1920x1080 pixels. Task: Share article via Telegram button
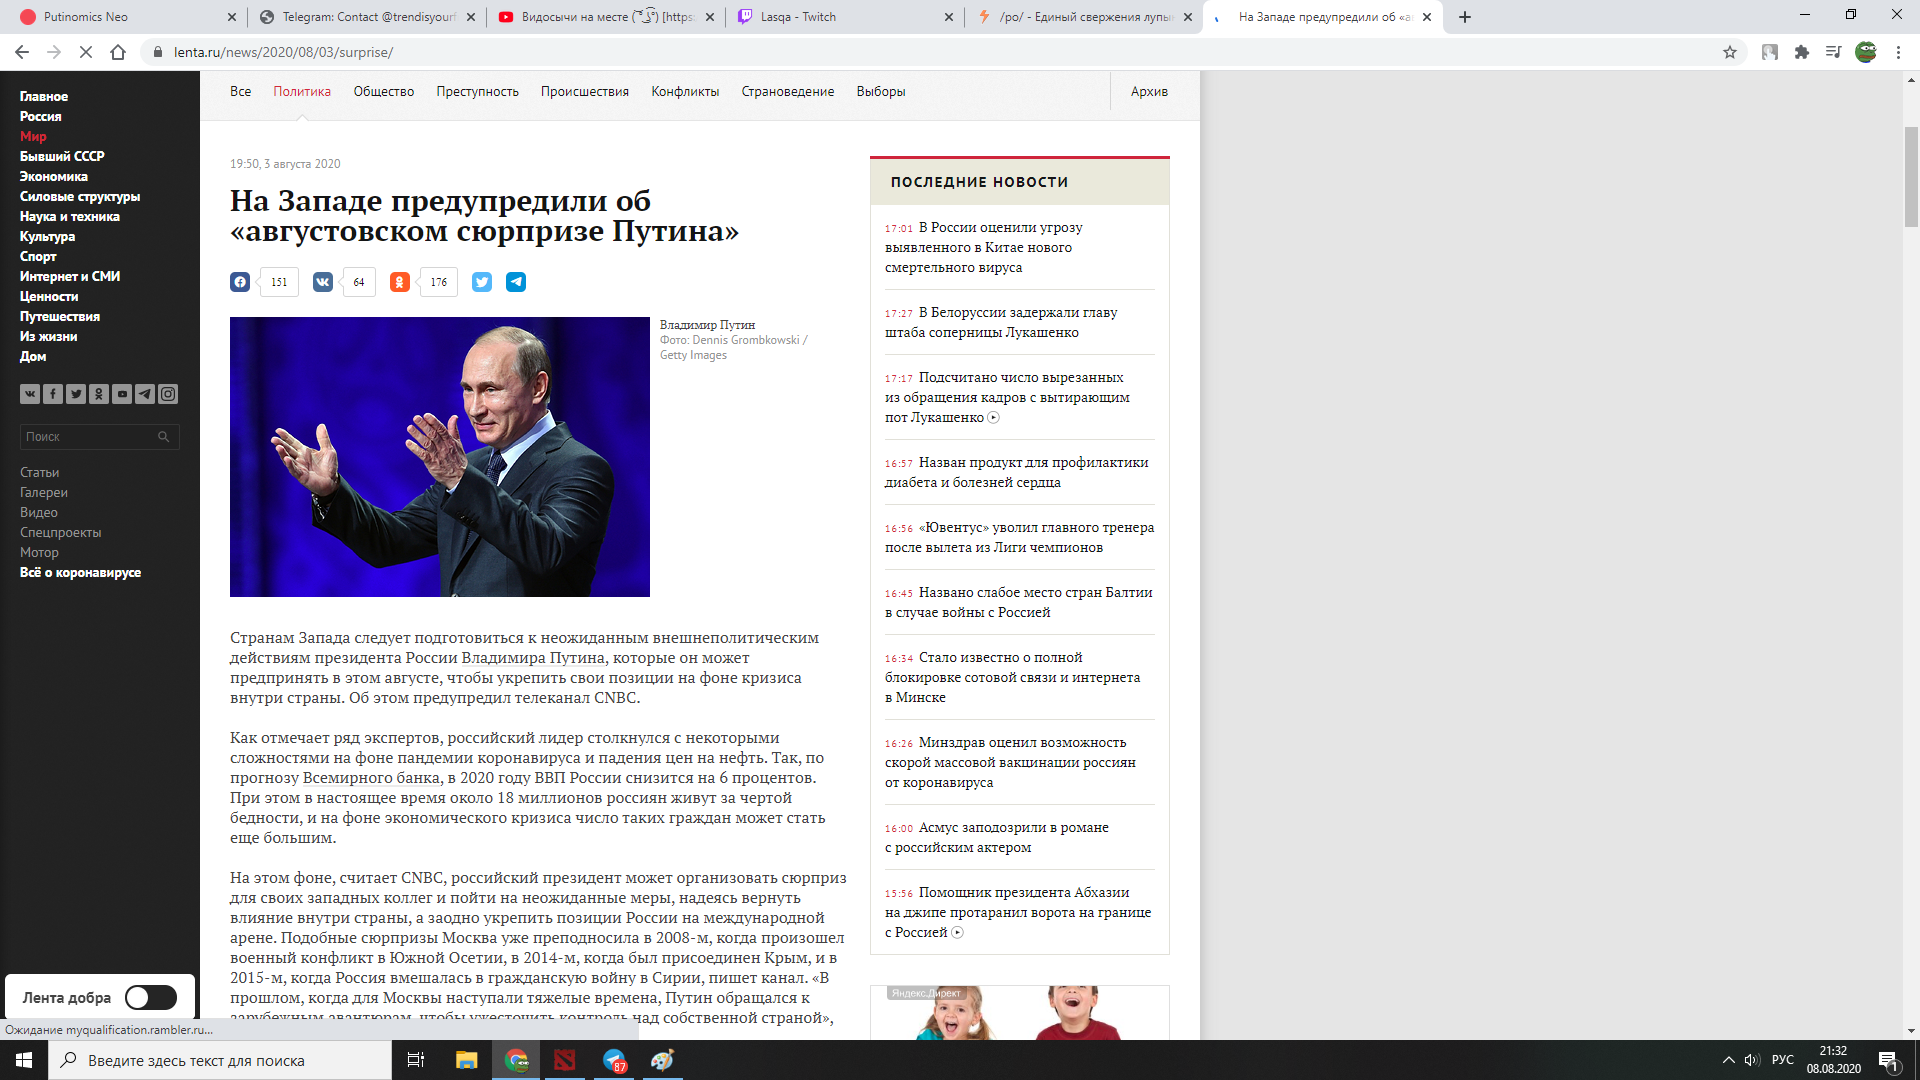(516, 282)
